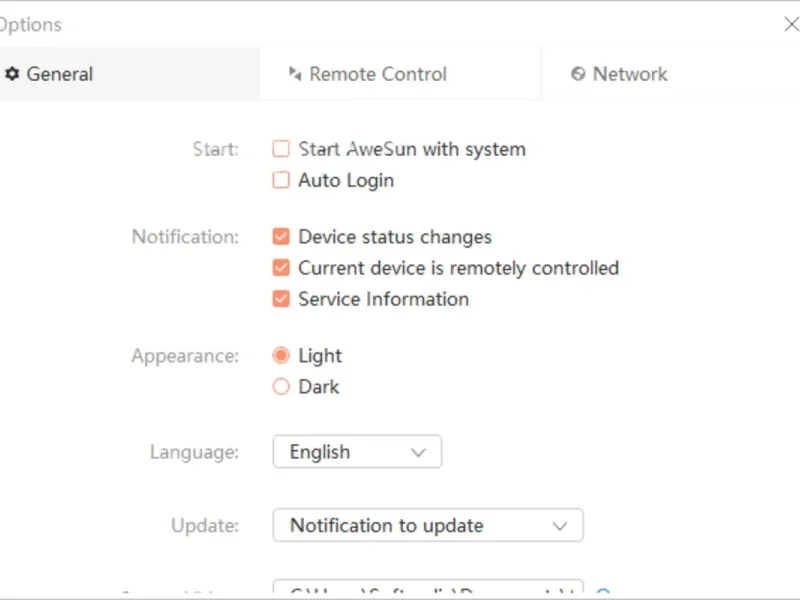Switch to the Remote Control tab

tap(378, 74)
